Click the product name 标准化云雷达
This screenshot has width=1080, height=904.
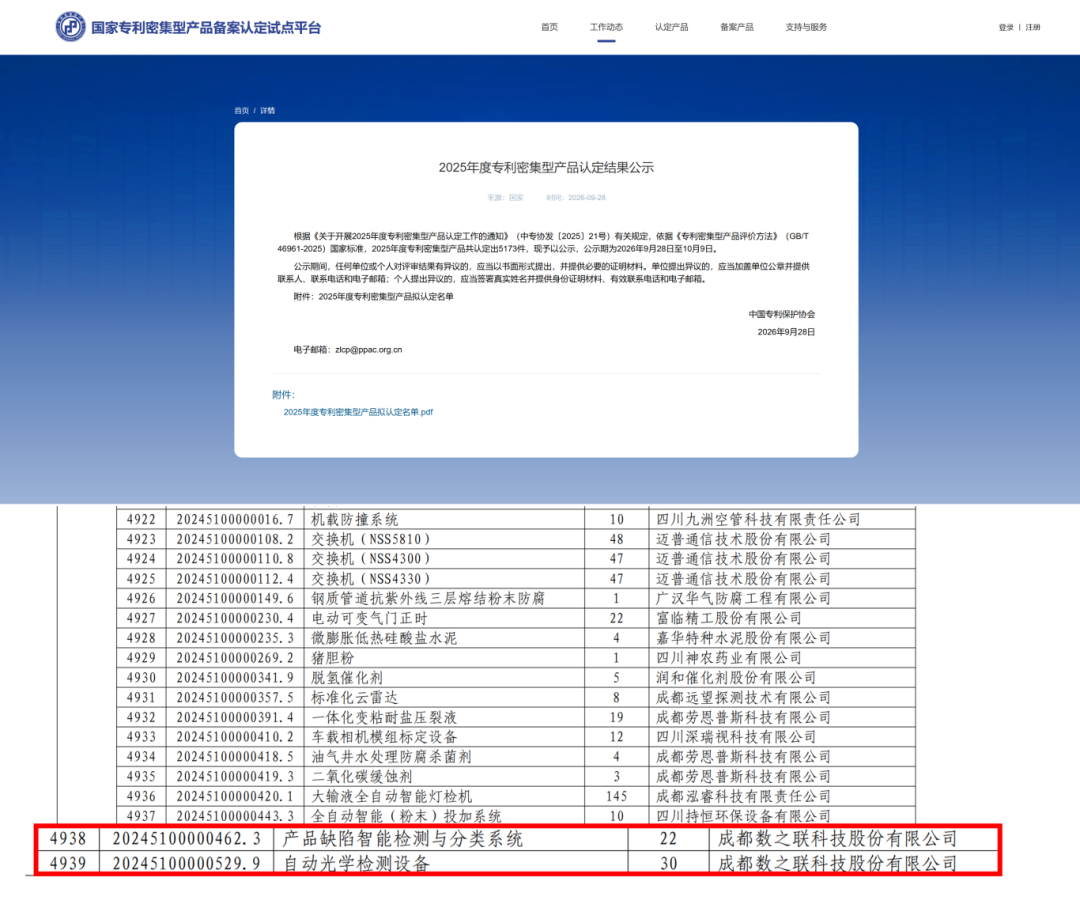tap(355, 698)
